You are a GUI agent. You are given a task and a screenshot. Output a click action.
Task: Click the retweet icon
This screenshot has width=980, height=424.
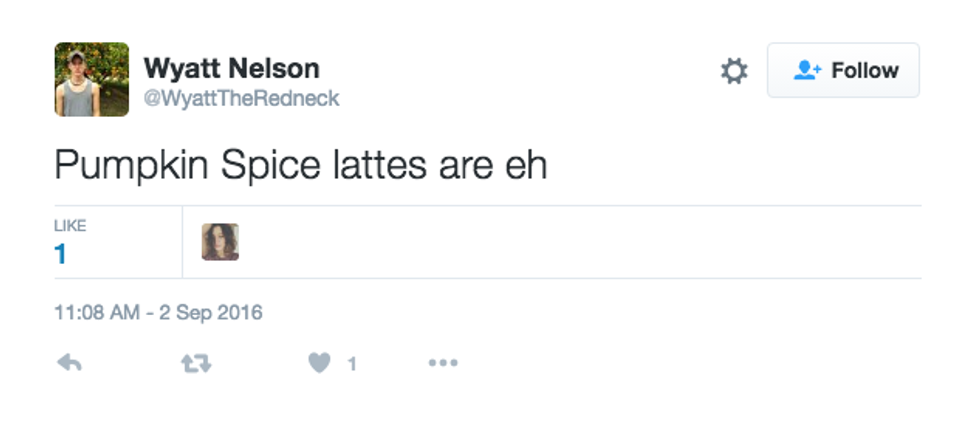pyautogui.click(x=195, y=364)
